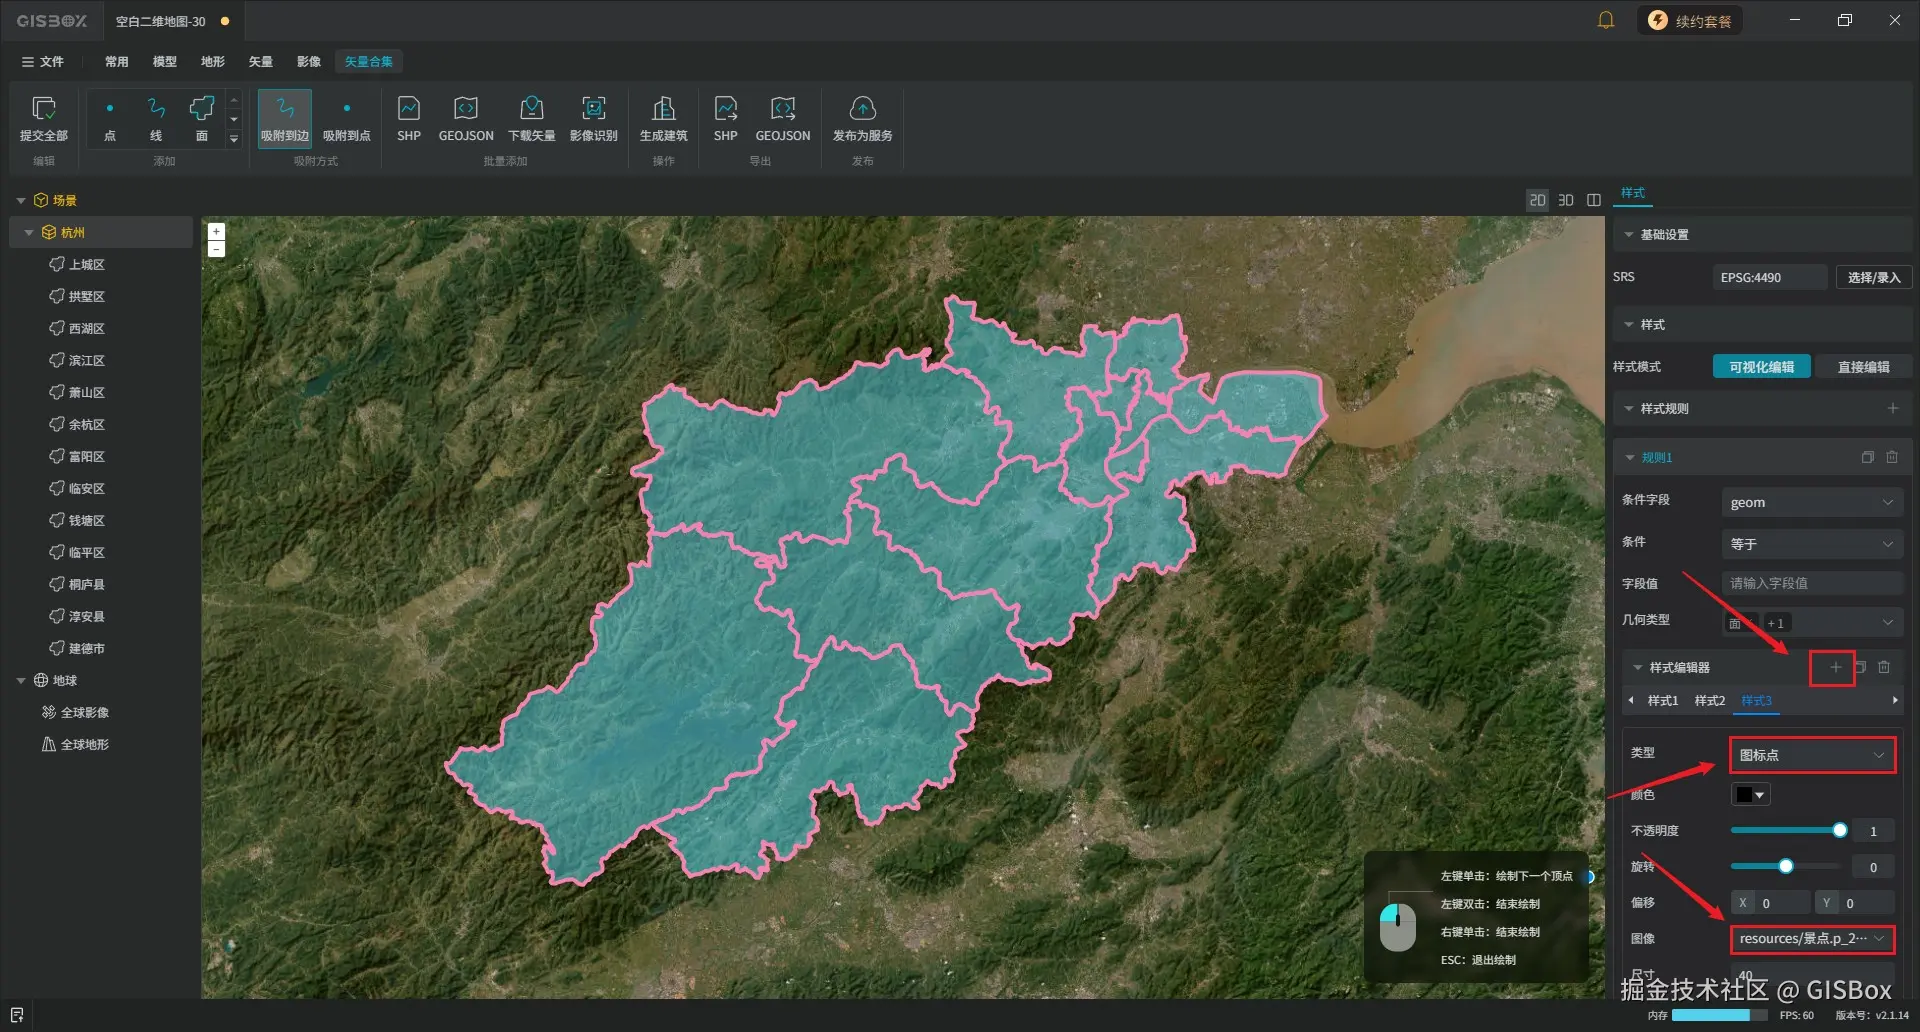Open the 颜色 black color swatch
Image resolution: width=1920 pixels, height=1032 pixels.
tap(1750, 795)
